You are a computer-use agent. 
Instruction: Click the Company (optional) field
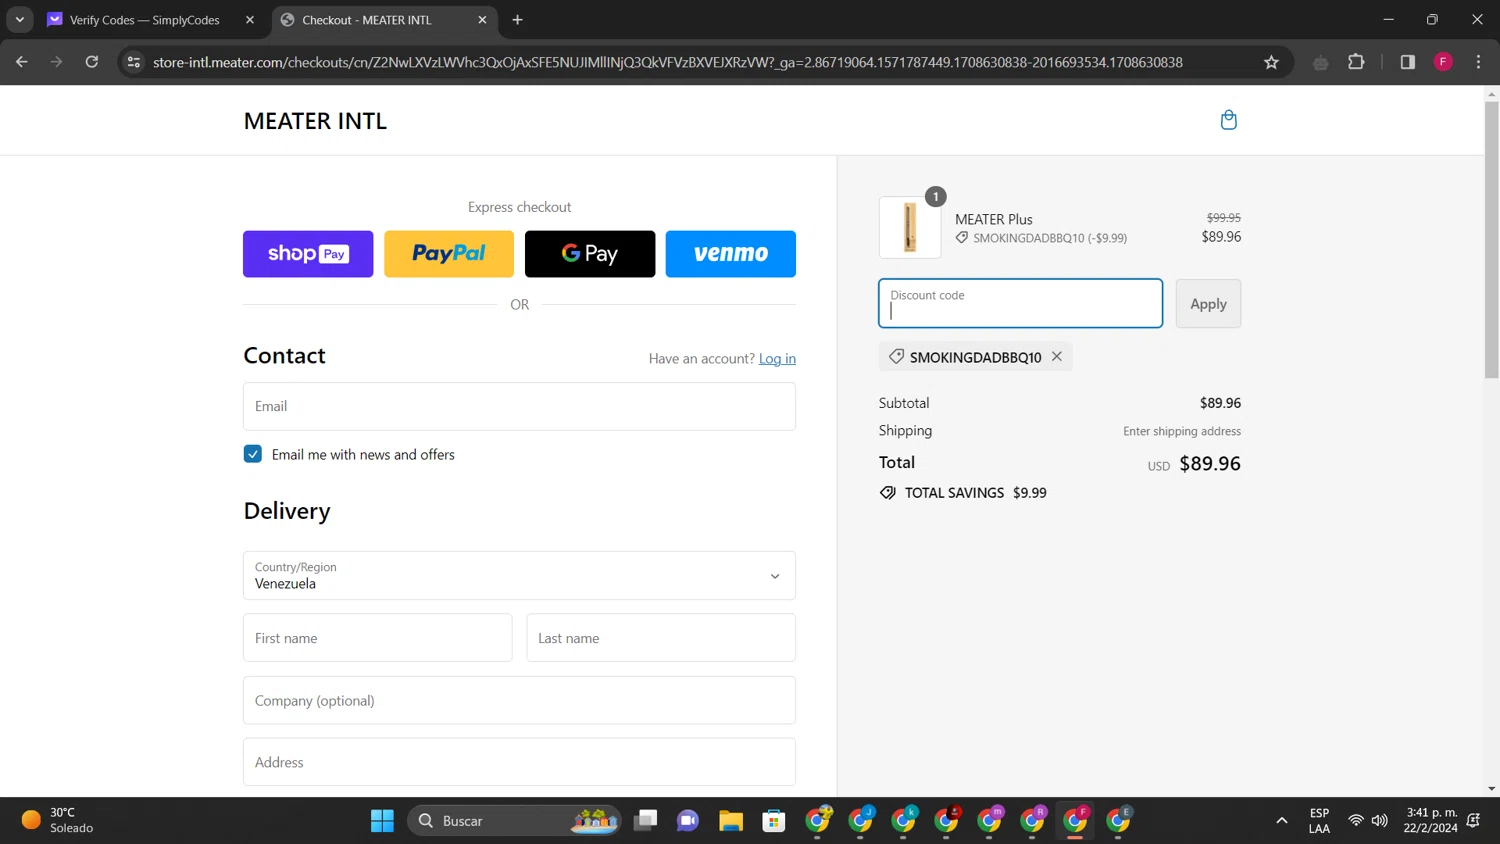click(519, 700)
